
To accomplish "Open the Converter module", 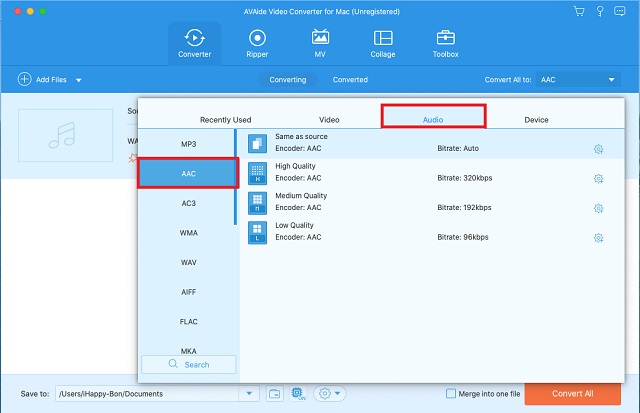I will (x=194, y=43).
